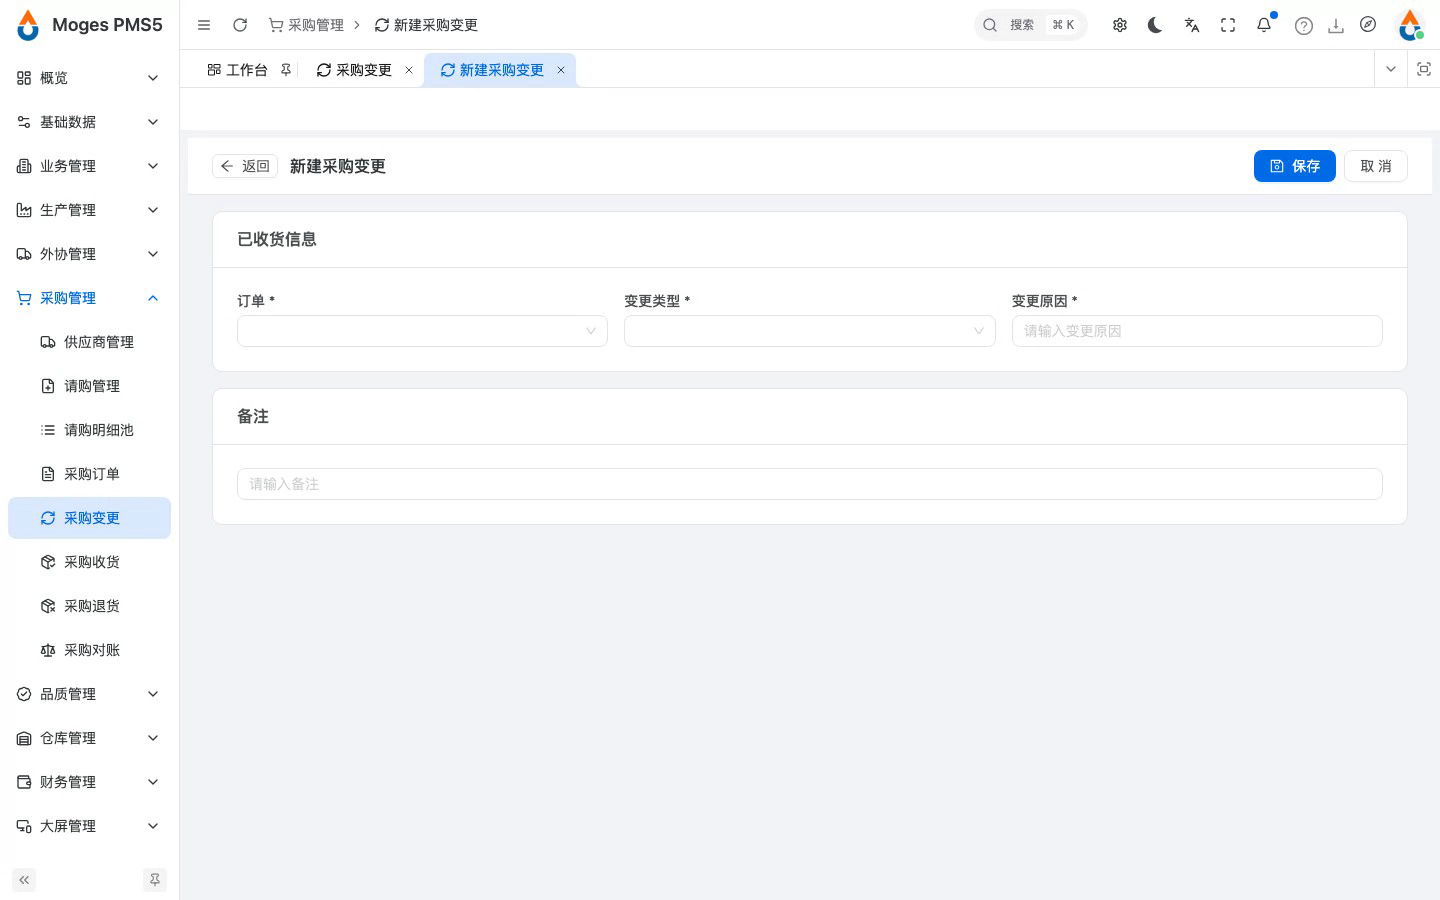
Task: Open the tab list dropdown chevron
Action: tap(1391, 69)
